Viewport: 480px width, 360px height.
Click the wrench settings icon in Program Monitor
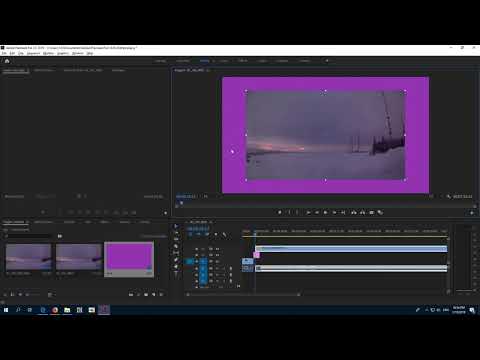pos(449,196)
